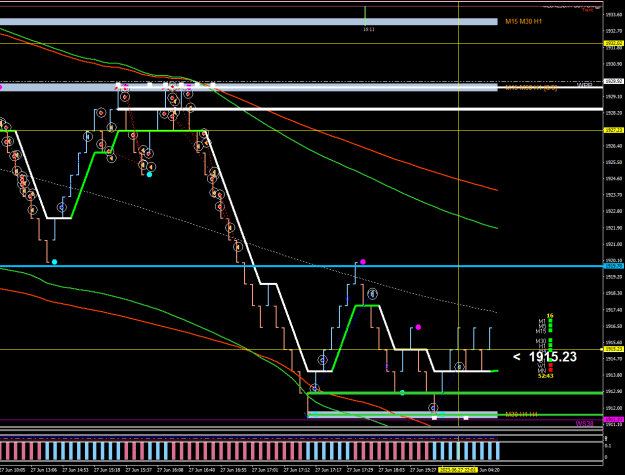Click the large 1915.23 price label
Image resolution: width=625 pixels, height=475 pixels.
(552, 357)
